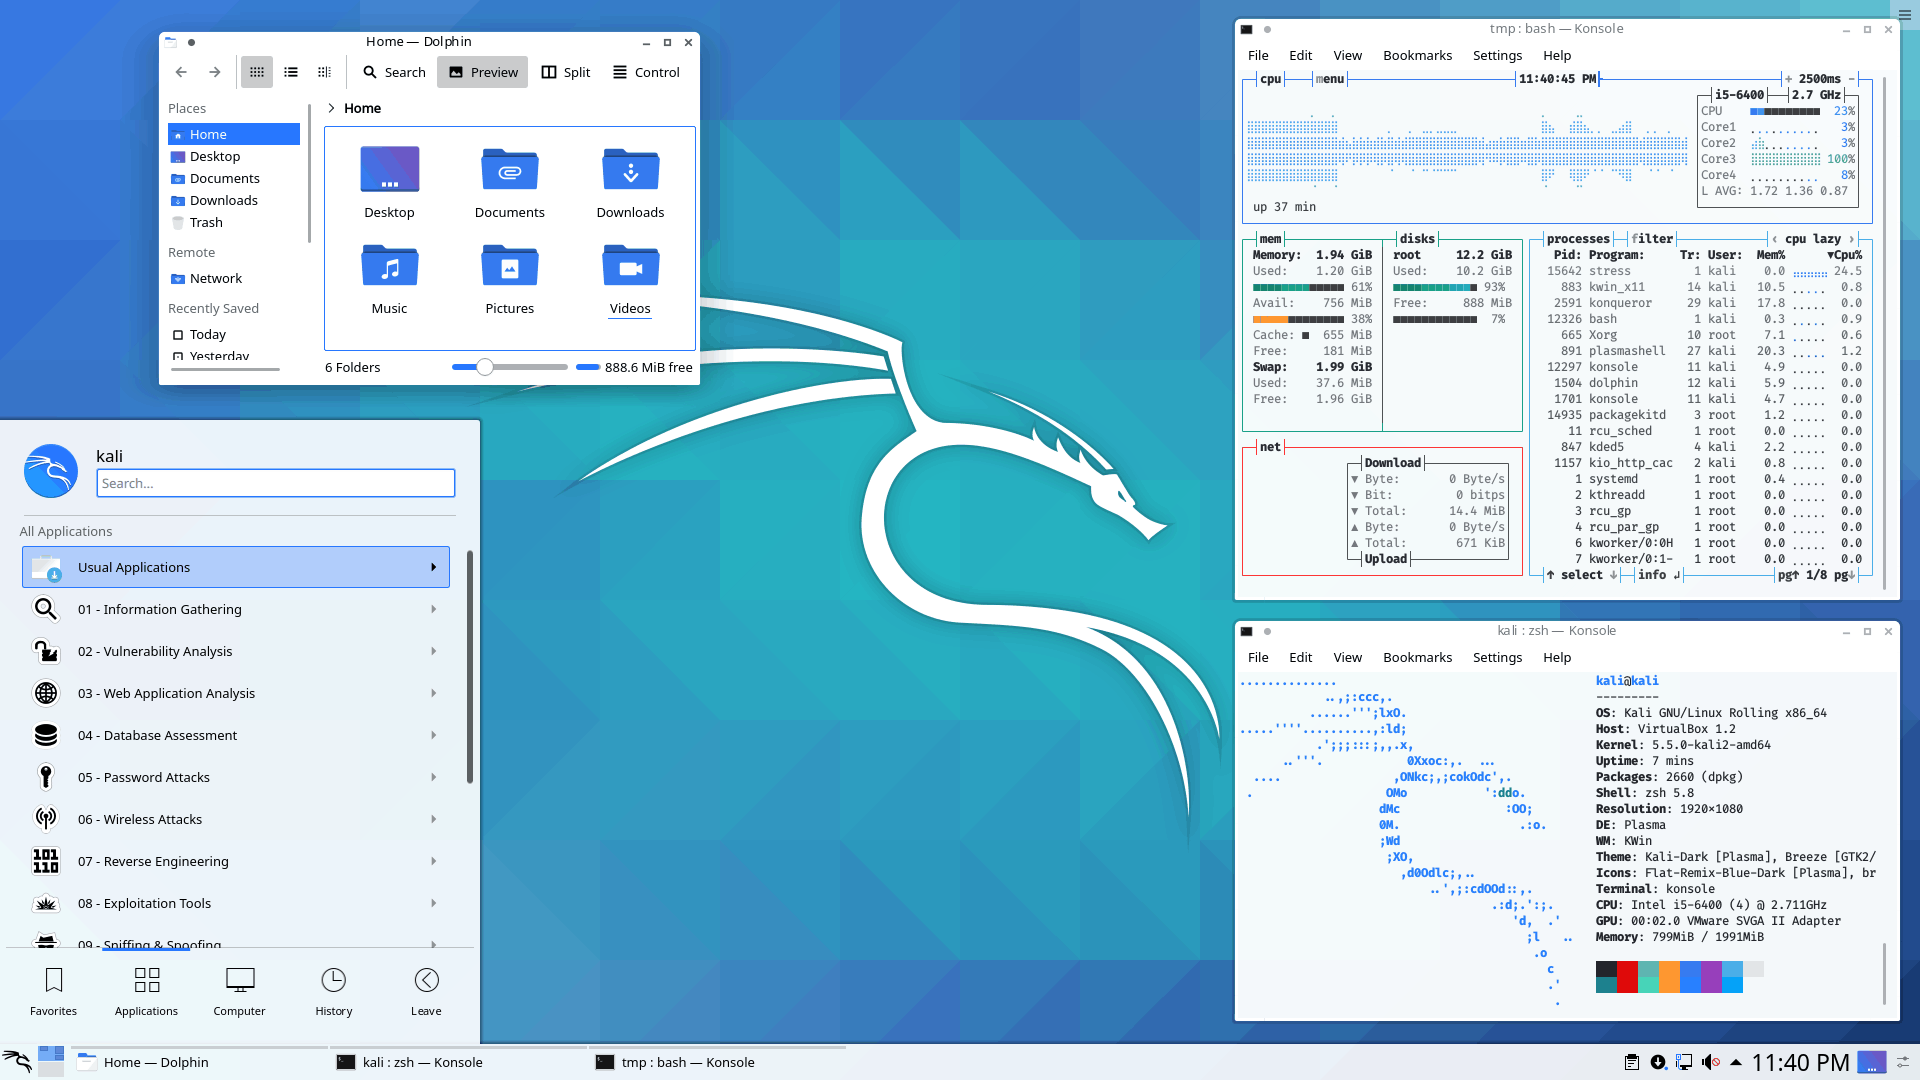This screenshot has height=1080, width=1920.
Task: Expand the 05 - Password Attacks submenu
Action: click(235, 777)
